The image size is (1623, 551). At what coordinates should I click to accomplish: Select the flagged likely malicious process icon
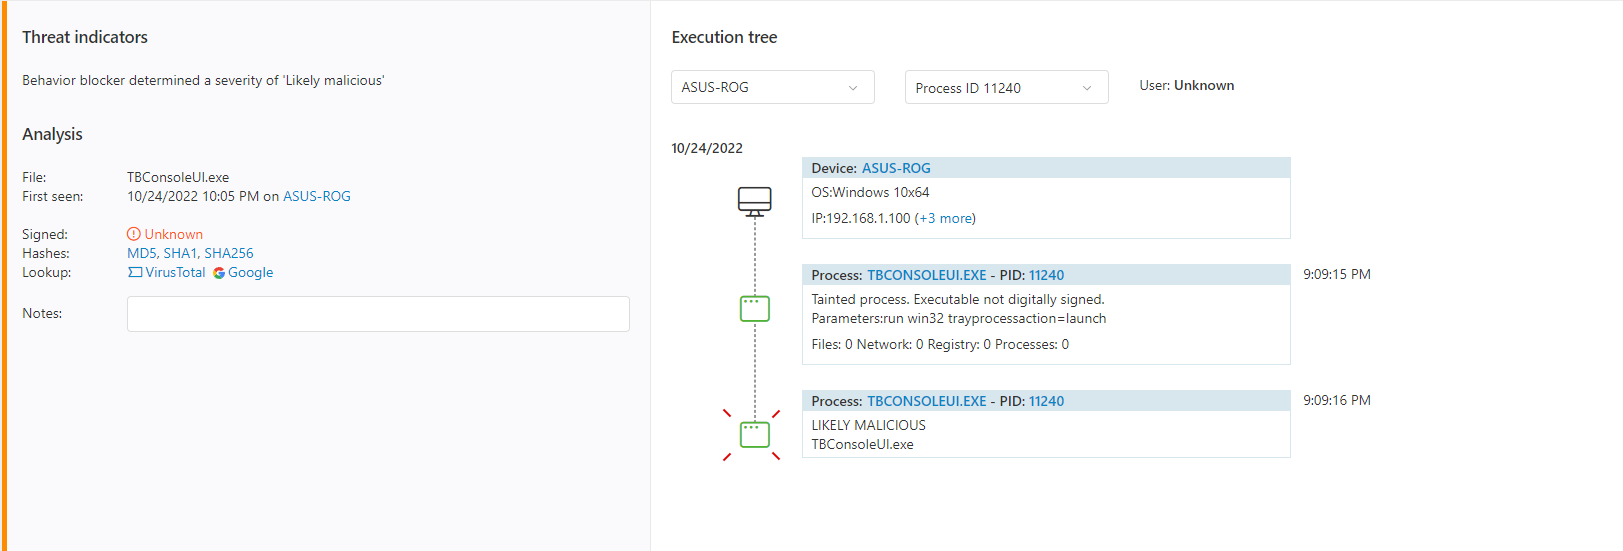click(x=754, y=434)
